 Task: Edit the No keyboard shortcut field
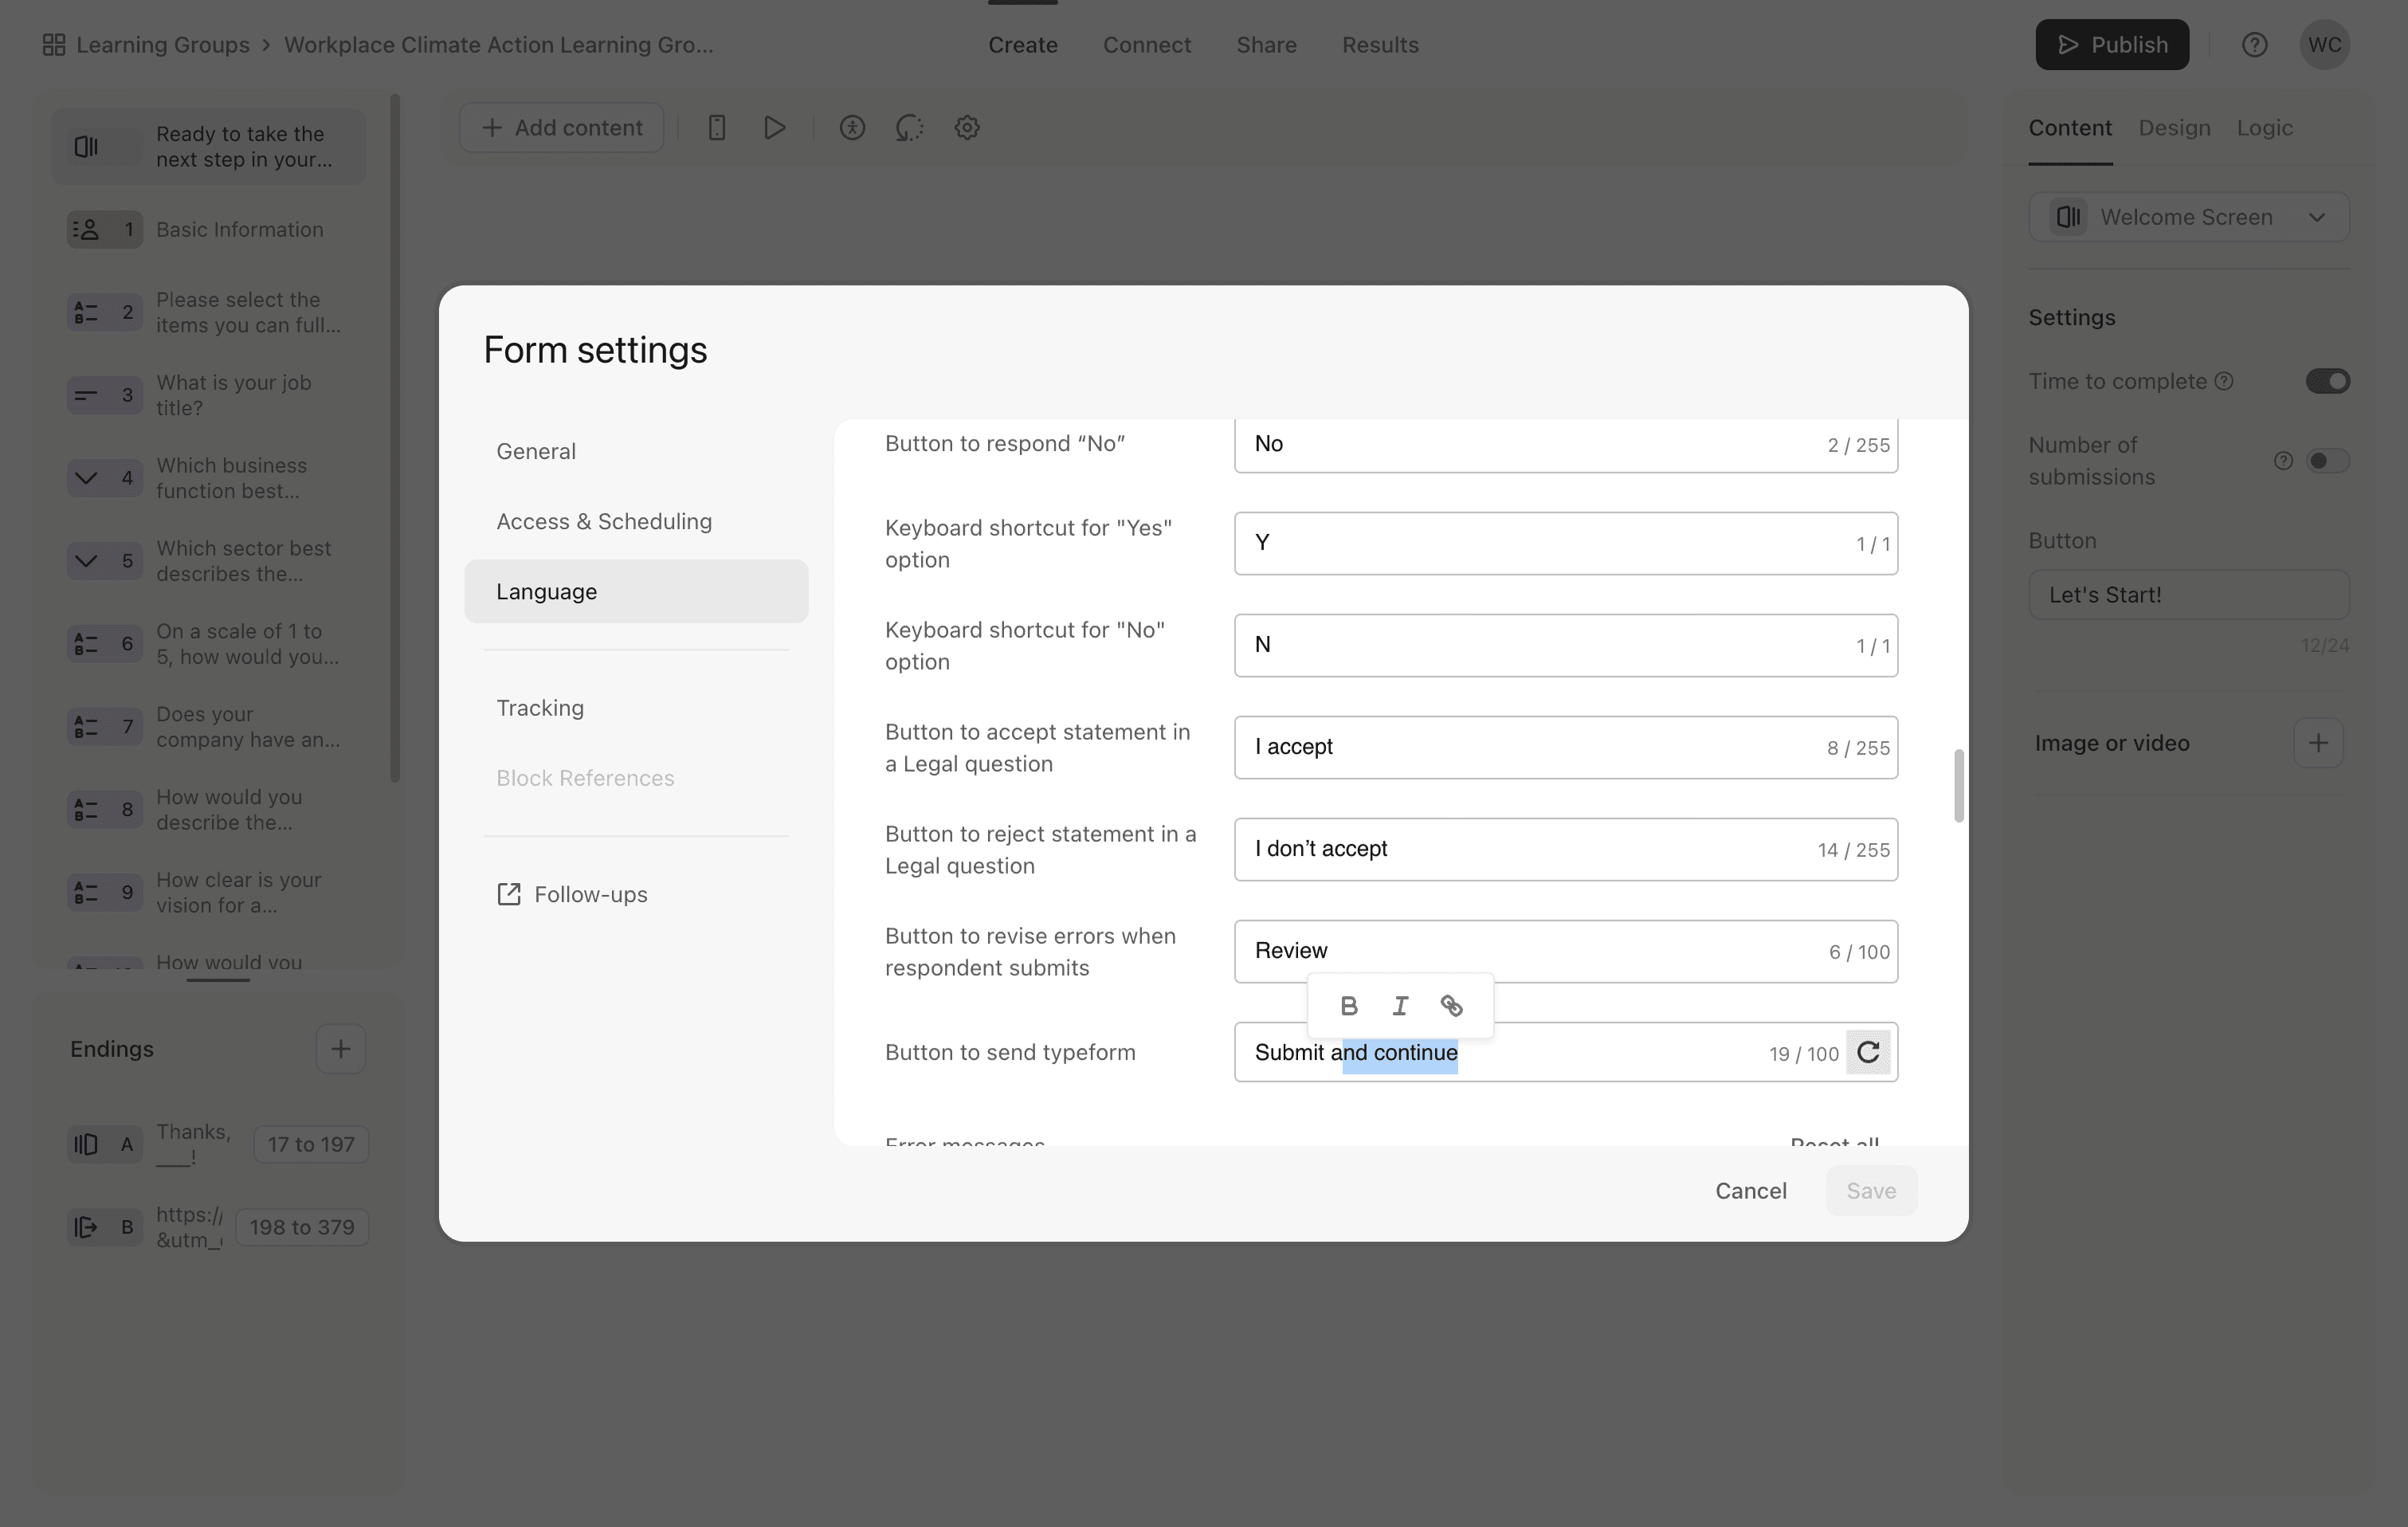[1565, 645]
